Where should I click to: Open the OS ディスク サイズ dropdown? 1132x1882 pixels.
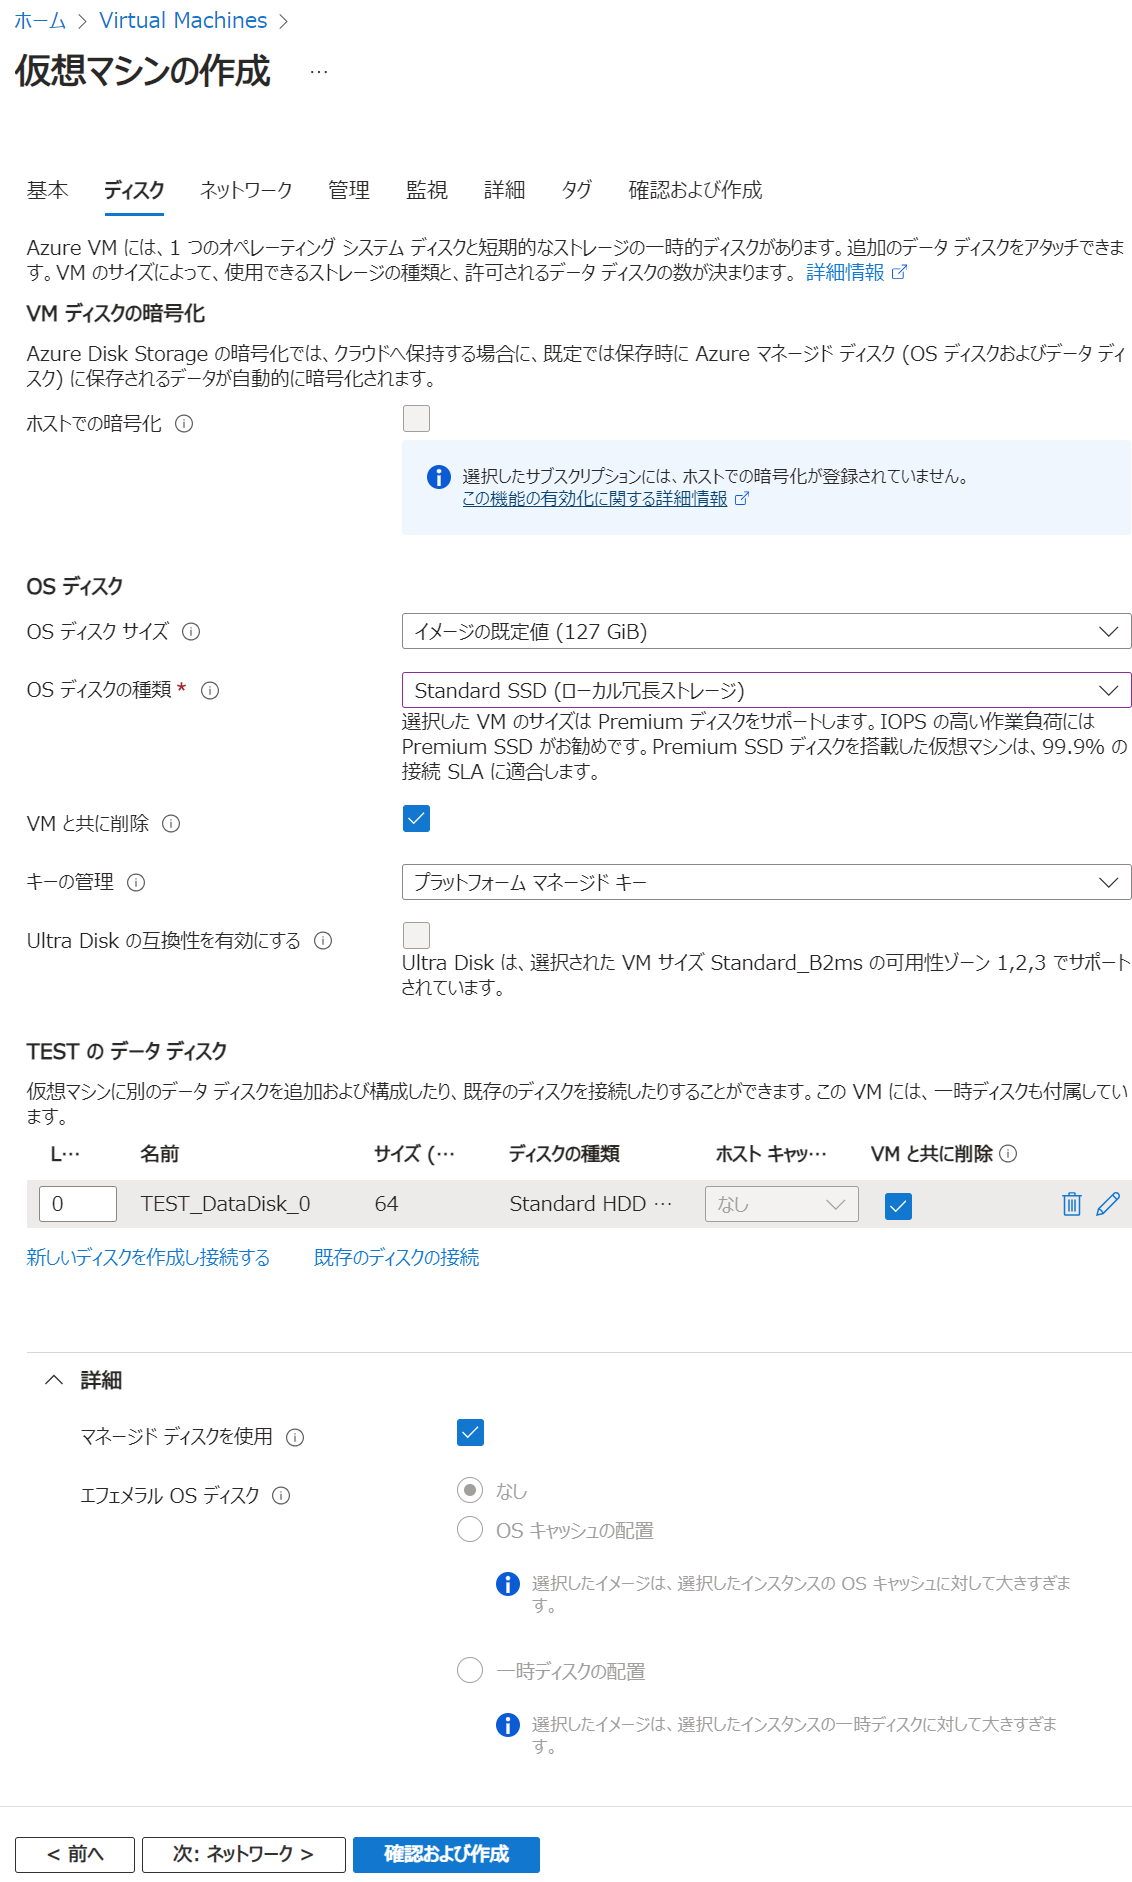(x=766, y=632)
